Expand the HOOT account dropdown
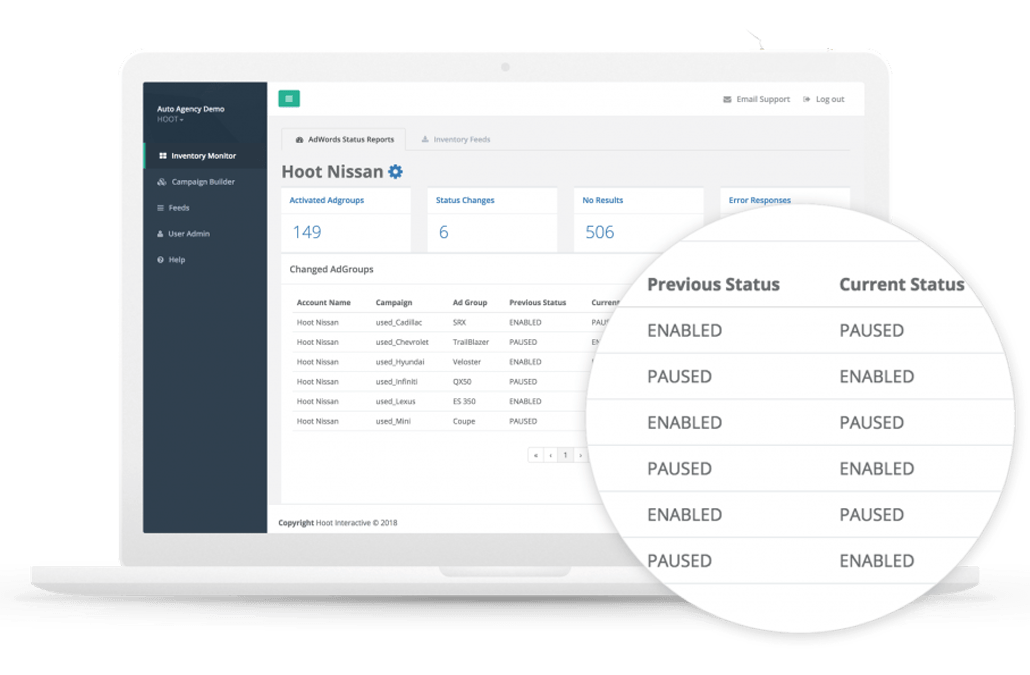1030x675 pixels. point(170,120)
